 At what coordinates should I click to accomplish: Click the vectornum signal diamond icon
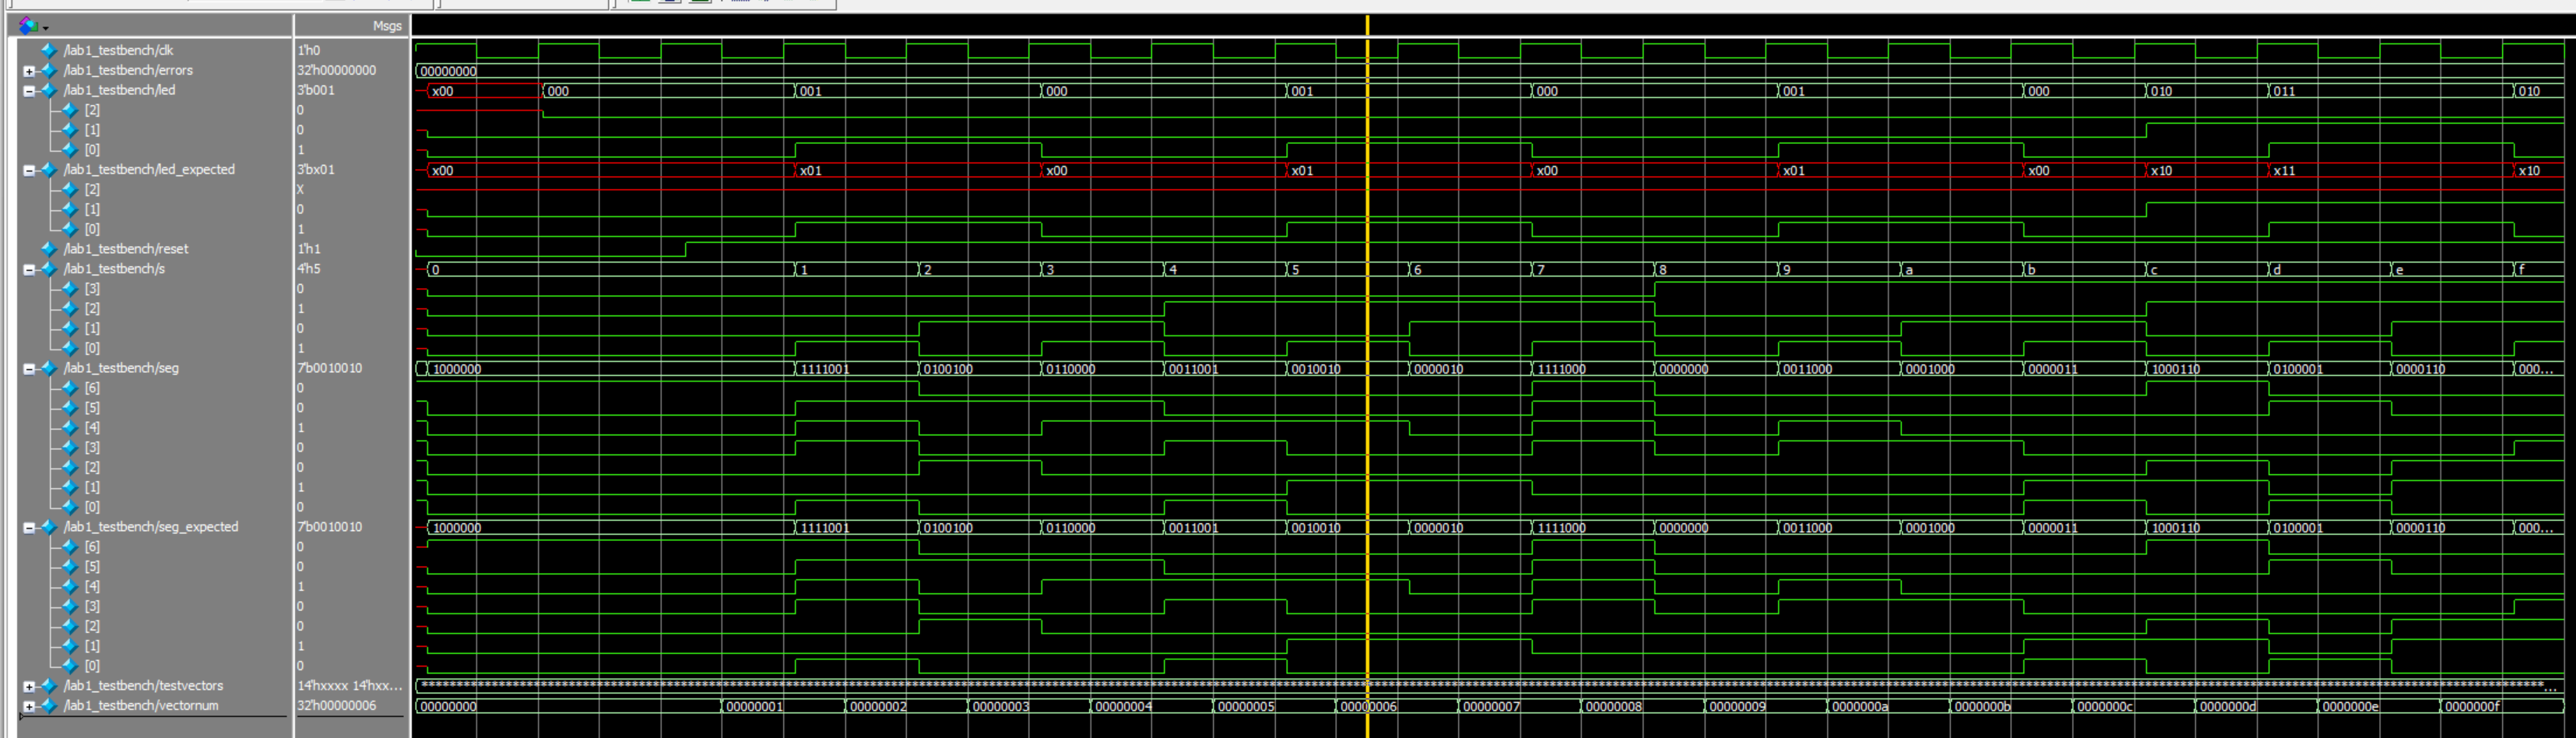tap(48, 706)
